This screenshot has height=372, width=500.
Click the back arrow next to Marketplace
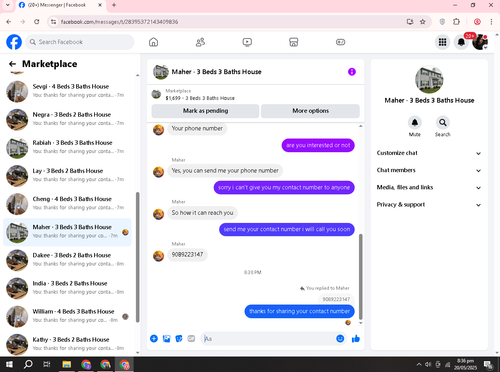[12, 64]
